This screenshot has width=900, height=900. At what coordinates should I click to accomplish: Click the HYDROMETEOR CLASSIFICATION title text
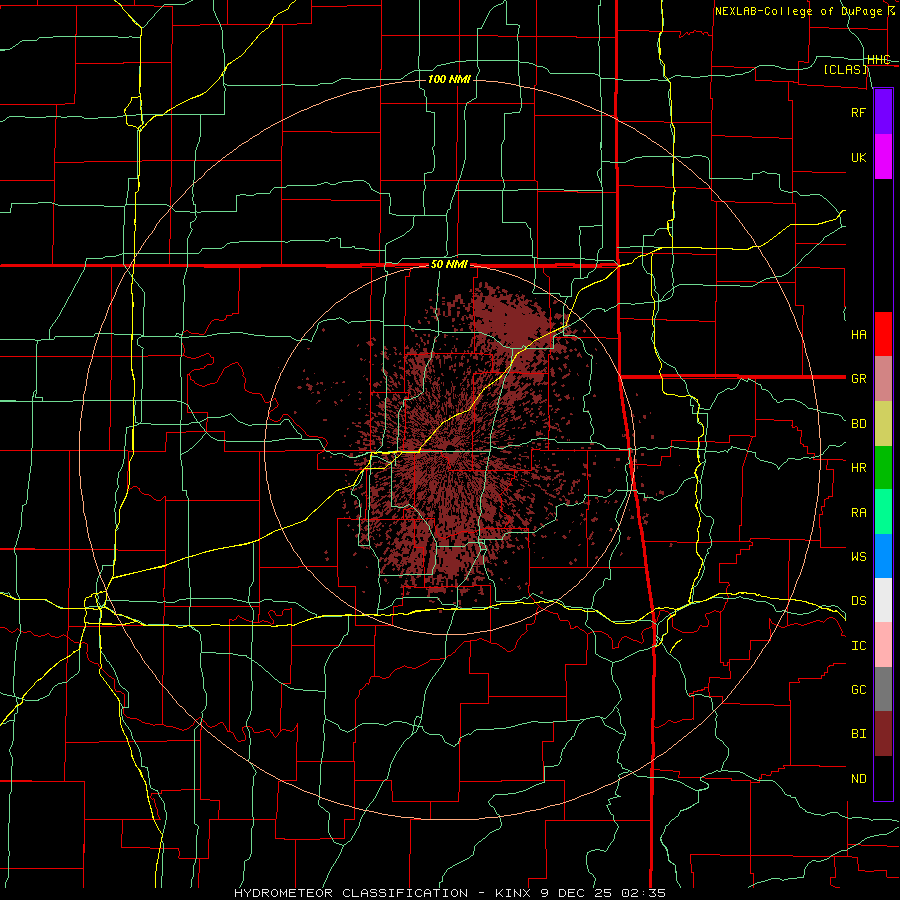[x=351, y=893]
